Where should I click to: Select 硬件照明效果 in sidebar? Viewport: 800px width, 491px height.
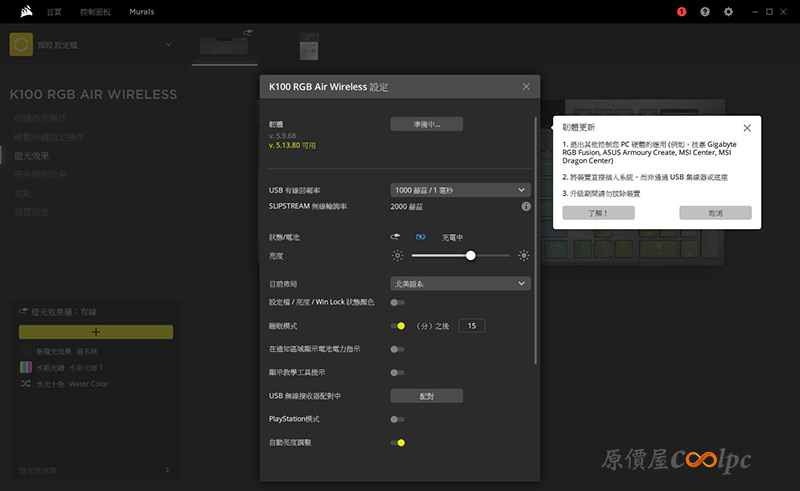pyautogui.click(x=40, y=175)
